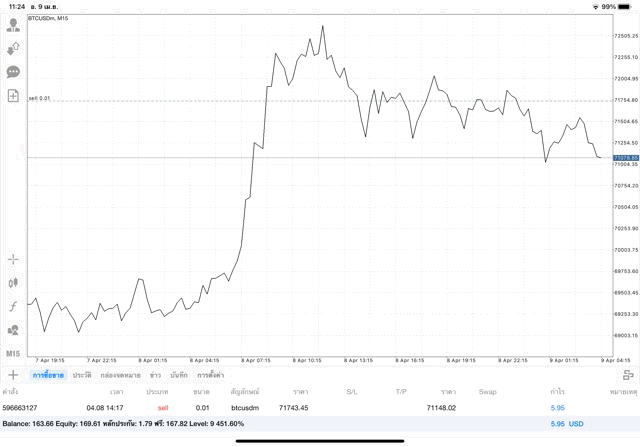The width and height of the screenshot is (640, 447).
Task: Open the chat messages bubble icon
Action: tap(13, 72)
